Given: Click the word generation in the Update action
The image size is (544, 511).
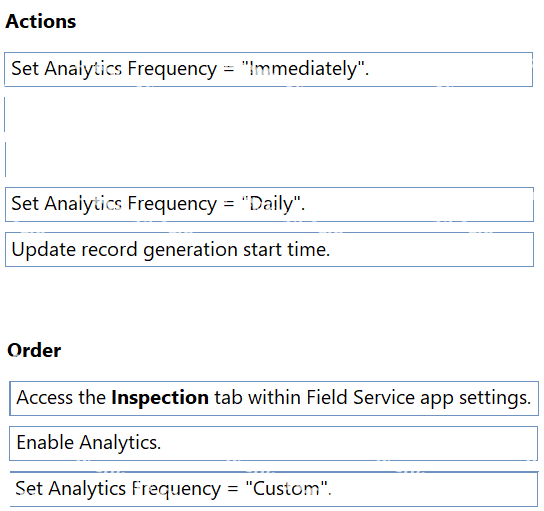Looking at the screenshot, I should (190, 250).
